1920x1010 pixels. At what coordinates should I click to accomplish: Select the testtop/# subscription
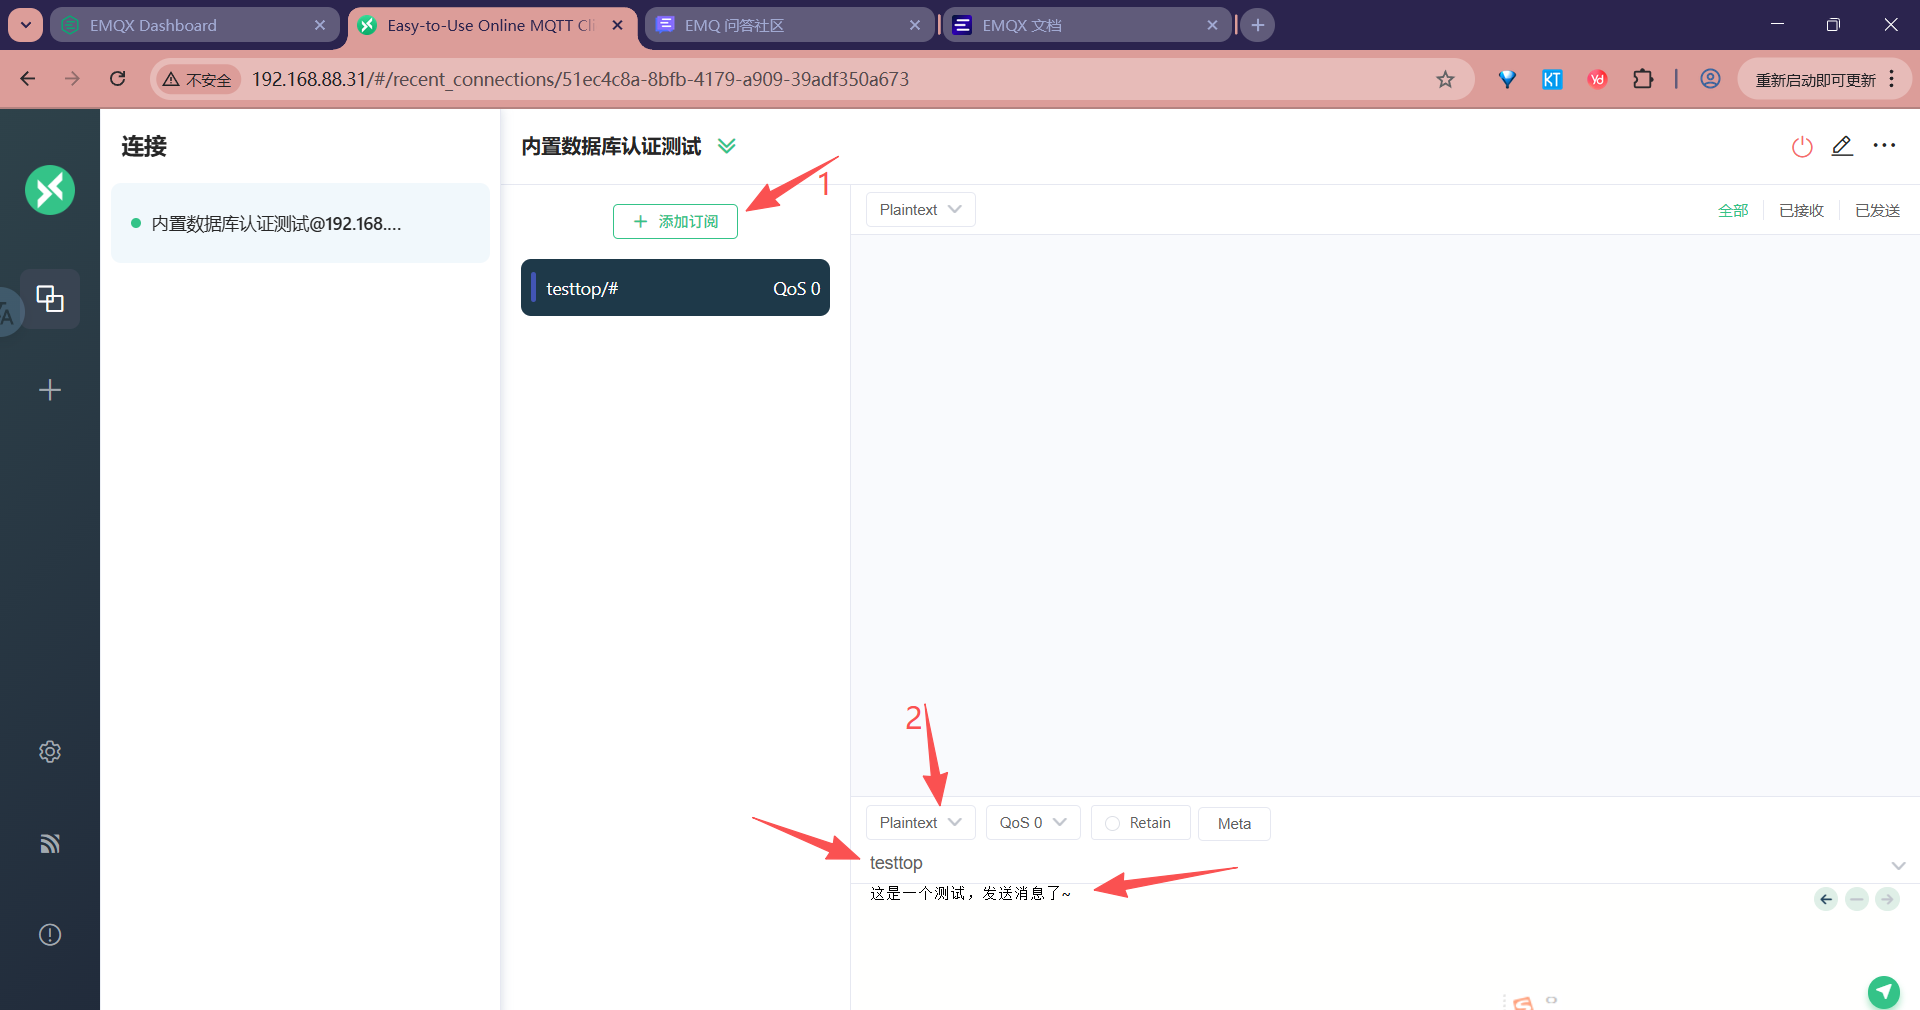pos(675,288)
